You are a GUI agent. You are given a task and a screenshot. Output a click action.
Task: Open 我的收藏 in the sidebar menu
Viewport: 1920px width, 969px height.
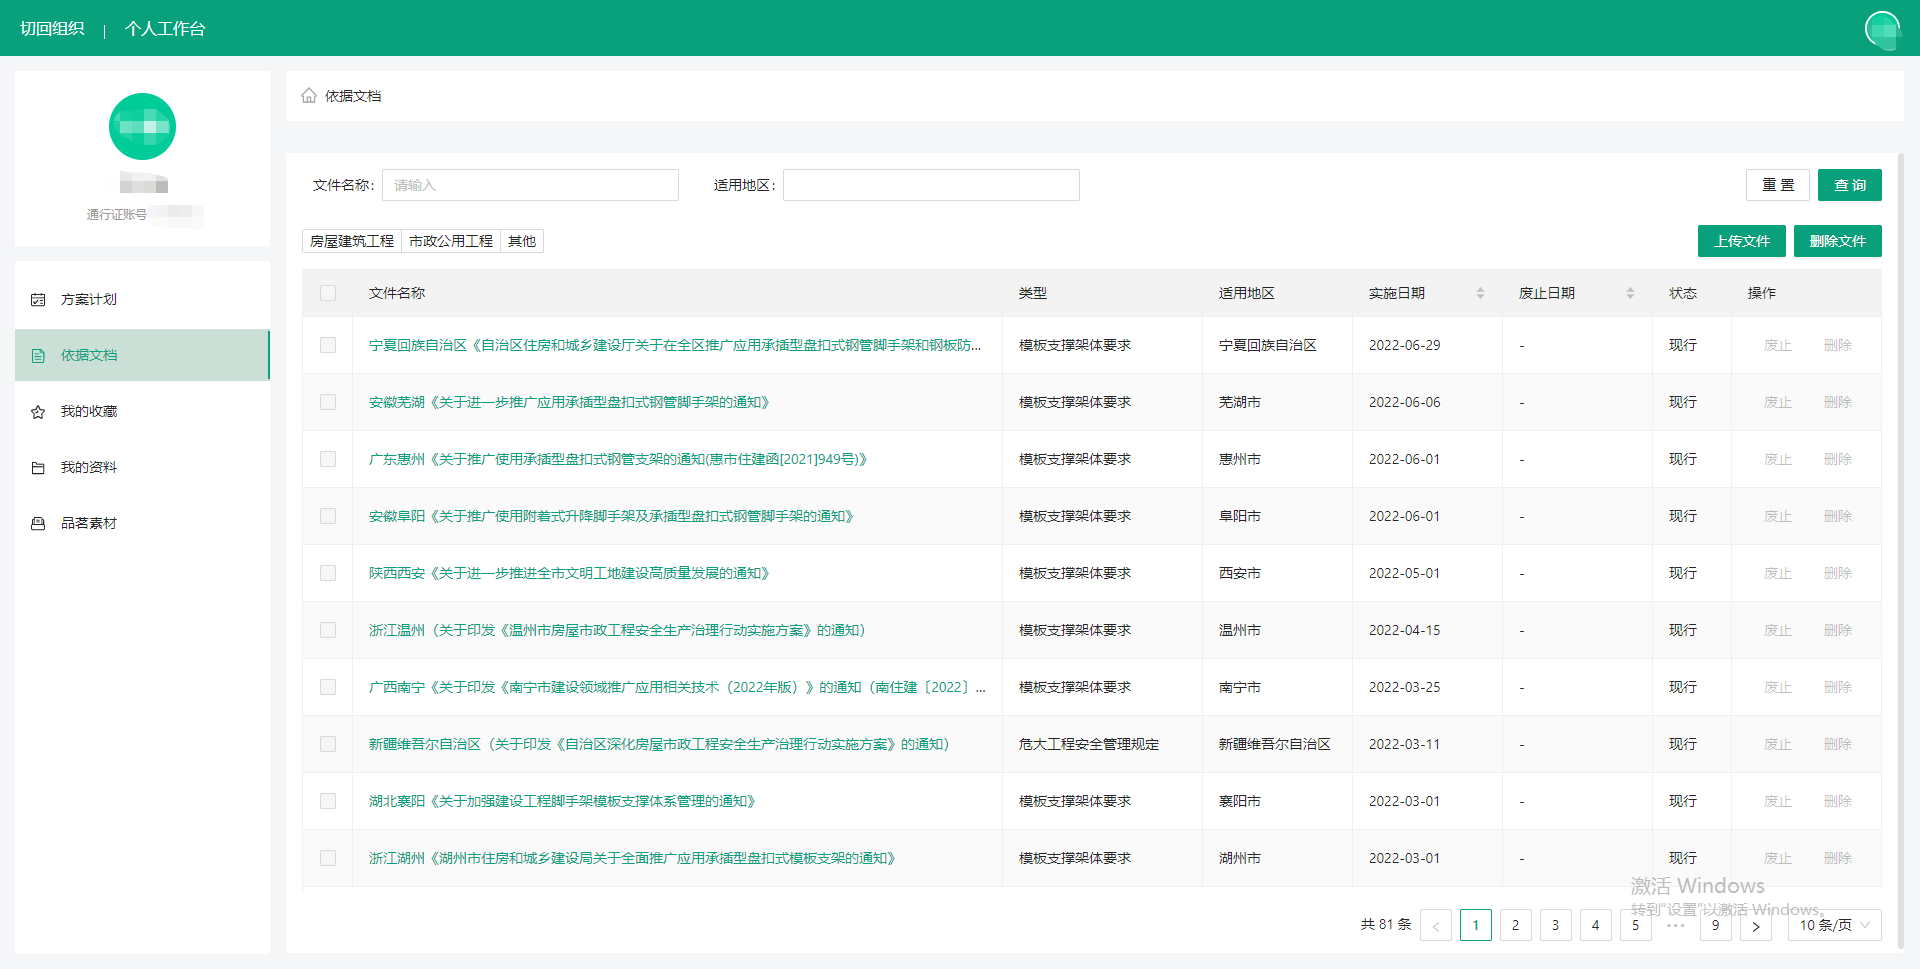(142, 411)
